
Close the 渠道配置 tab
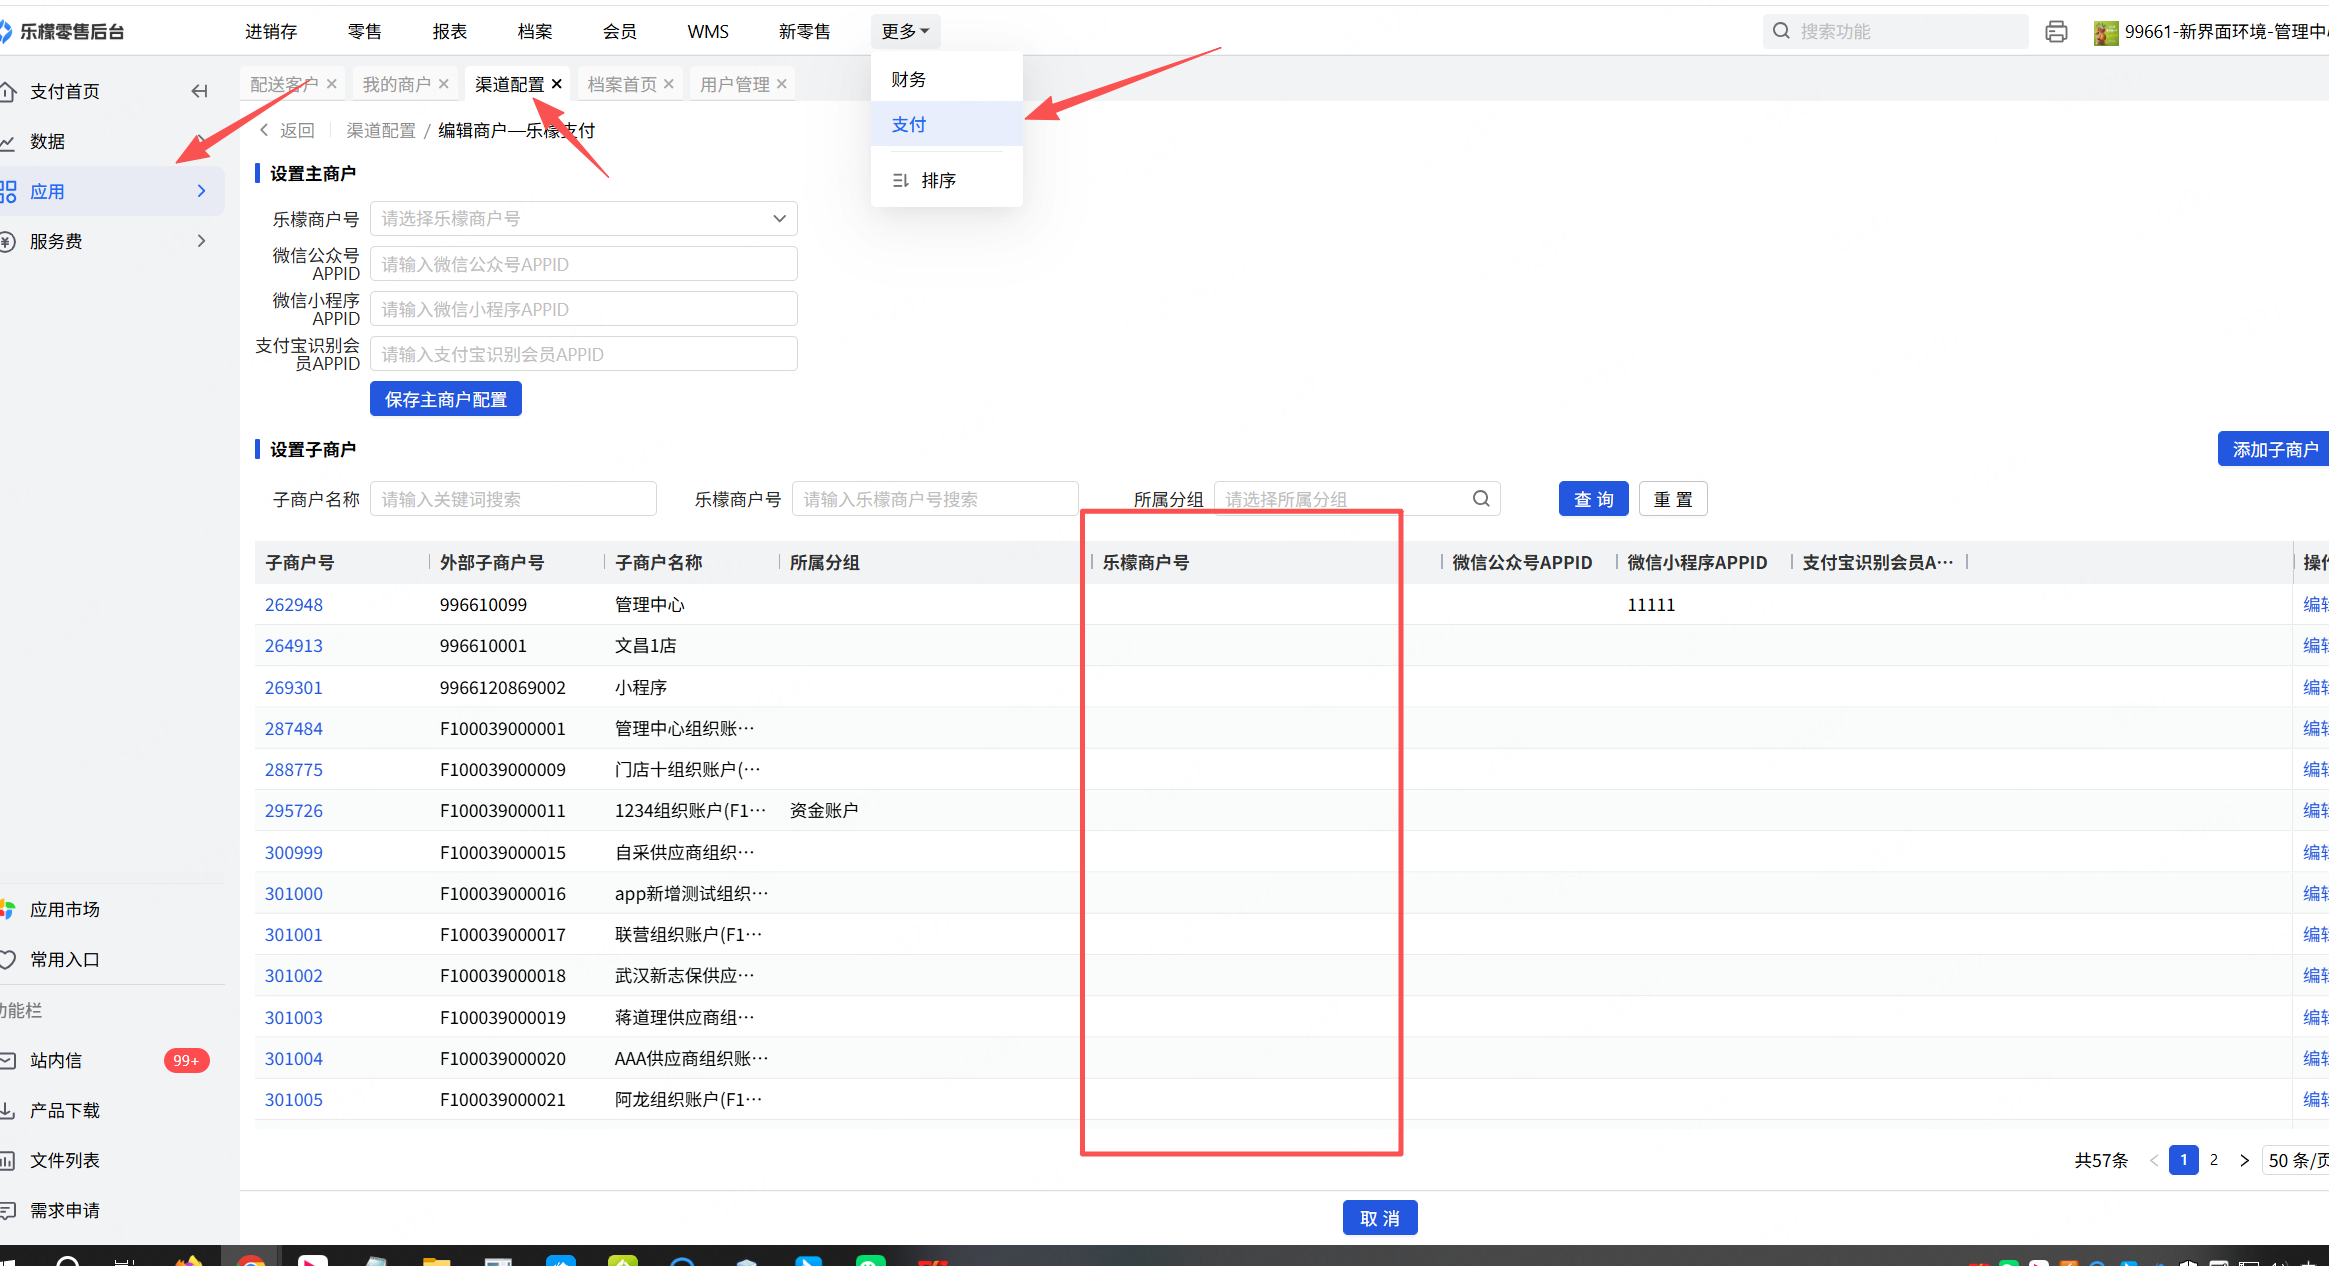pos(557,84)
